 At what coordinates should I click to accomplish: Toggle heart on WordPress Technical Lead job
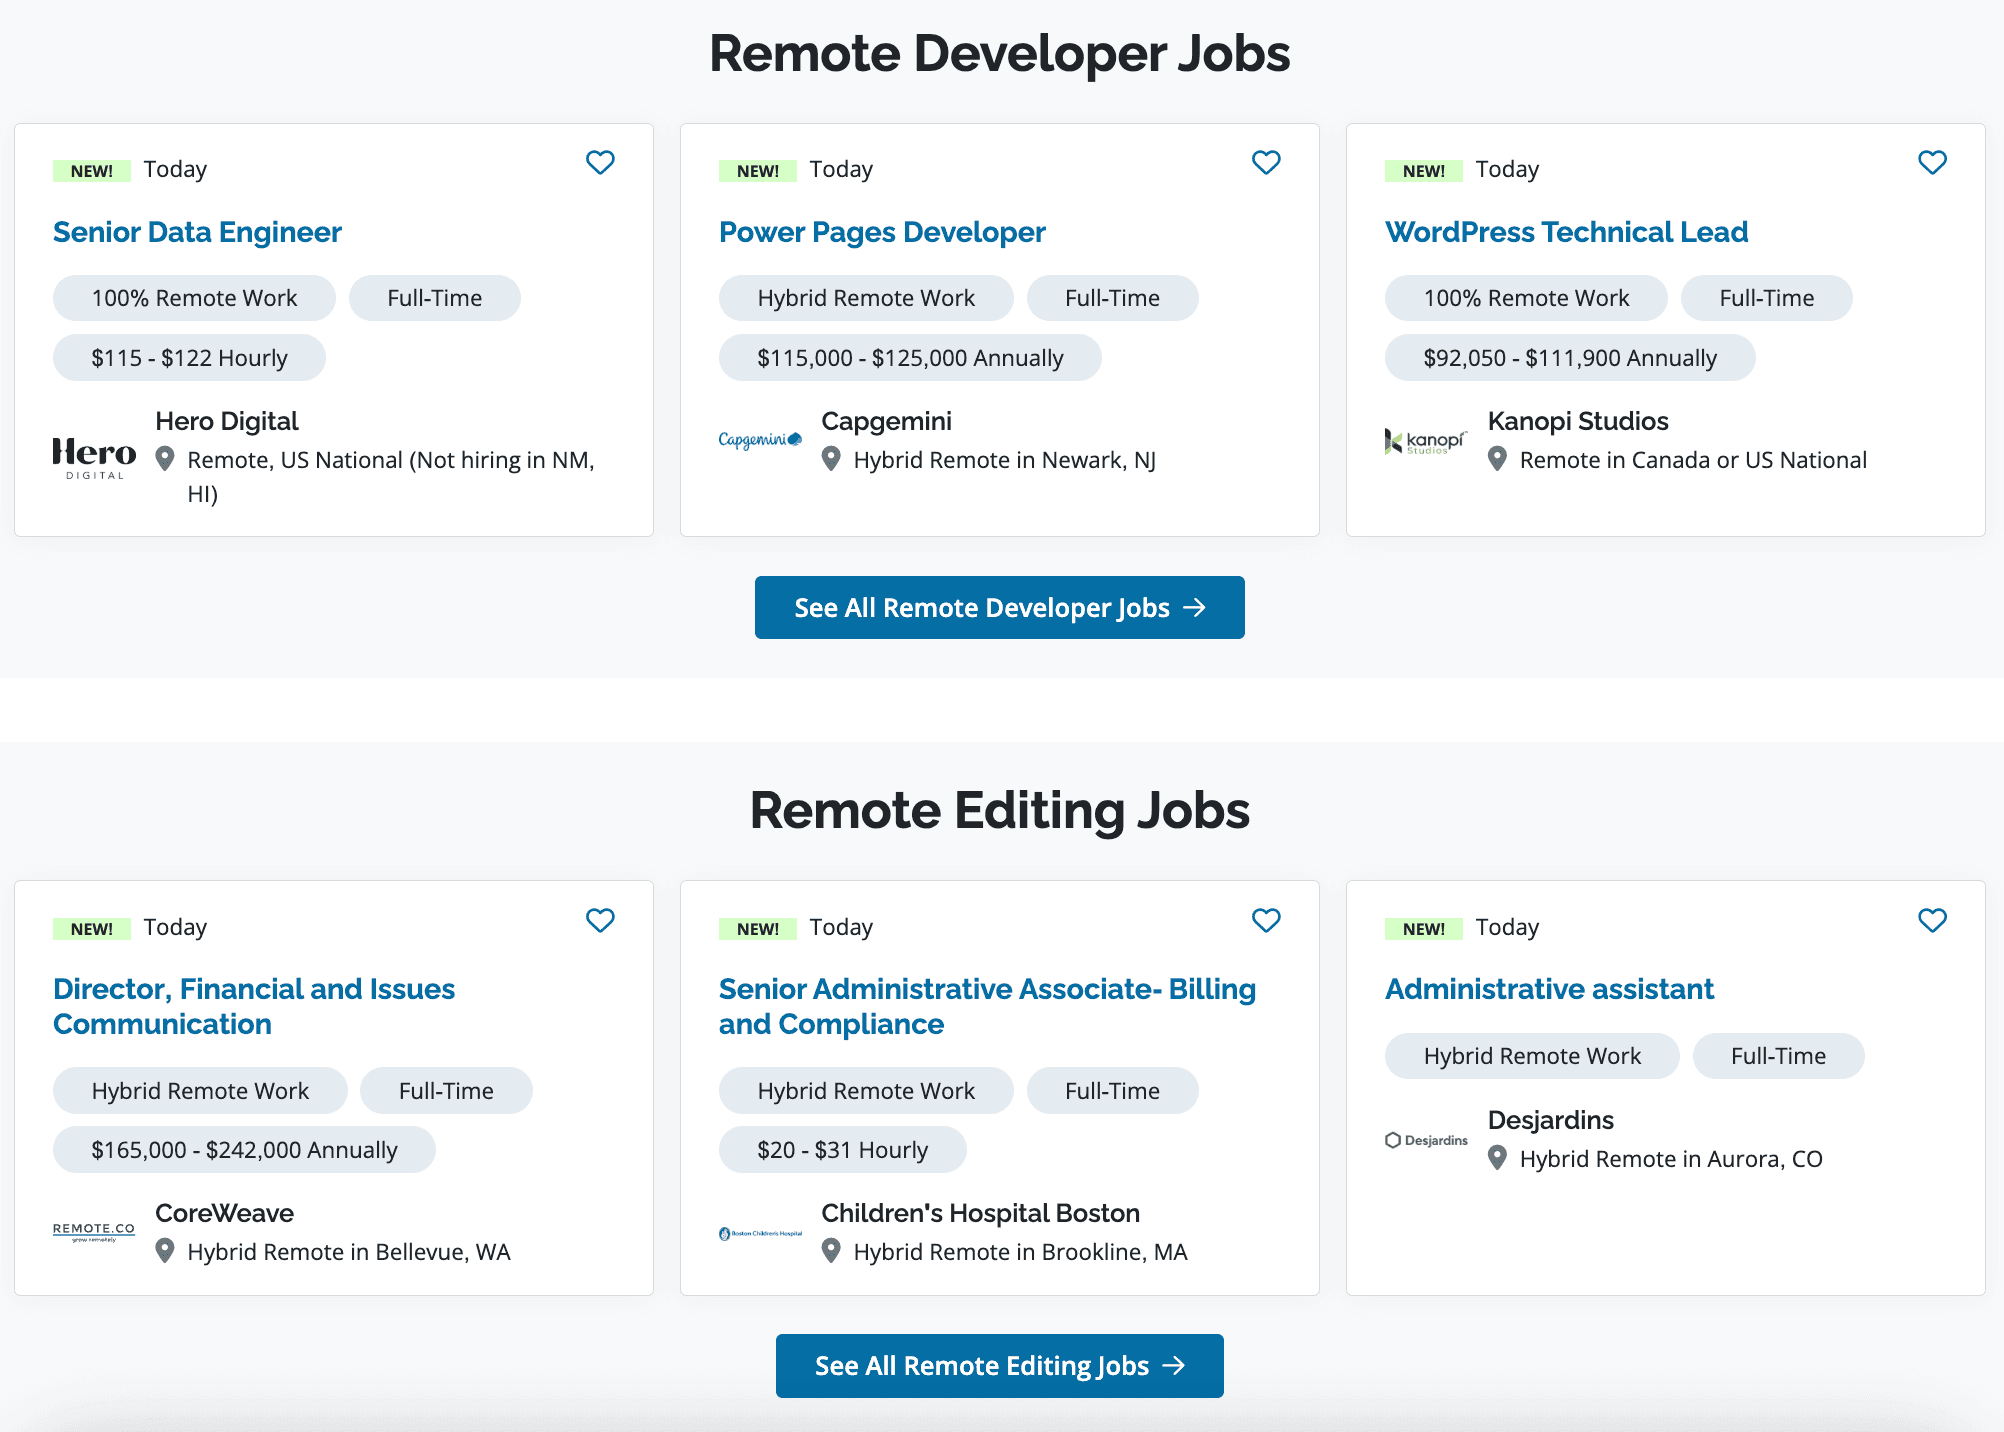coord(1932,162)
